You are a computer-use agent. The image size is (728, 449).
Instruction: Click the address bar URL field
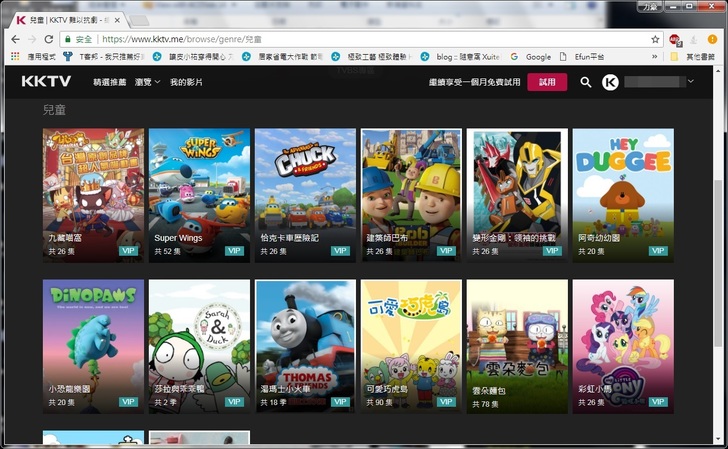pyautogui.click(x=362, y=39)
